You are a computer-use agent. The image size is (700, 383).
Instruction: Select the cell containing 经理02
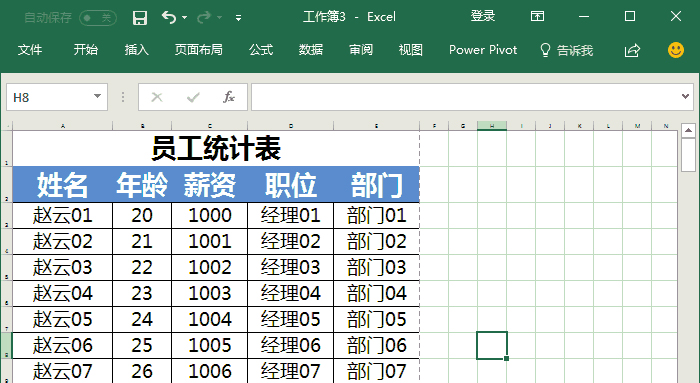tap(291, 241)
